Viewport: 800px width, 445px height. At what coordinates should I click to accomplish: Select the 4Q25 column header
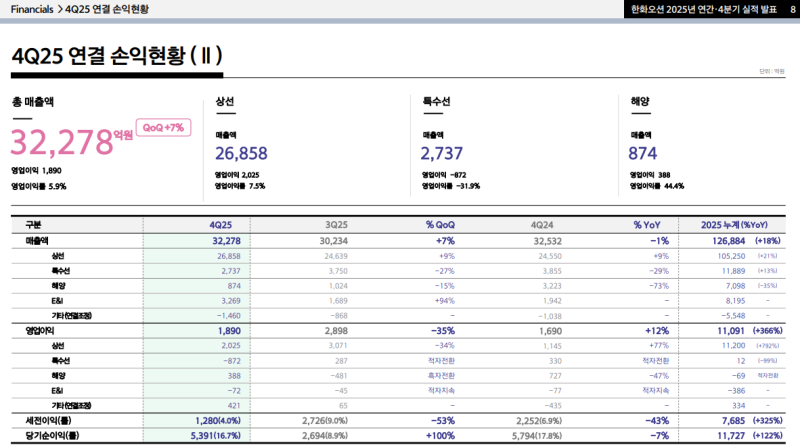pos(221,224)
